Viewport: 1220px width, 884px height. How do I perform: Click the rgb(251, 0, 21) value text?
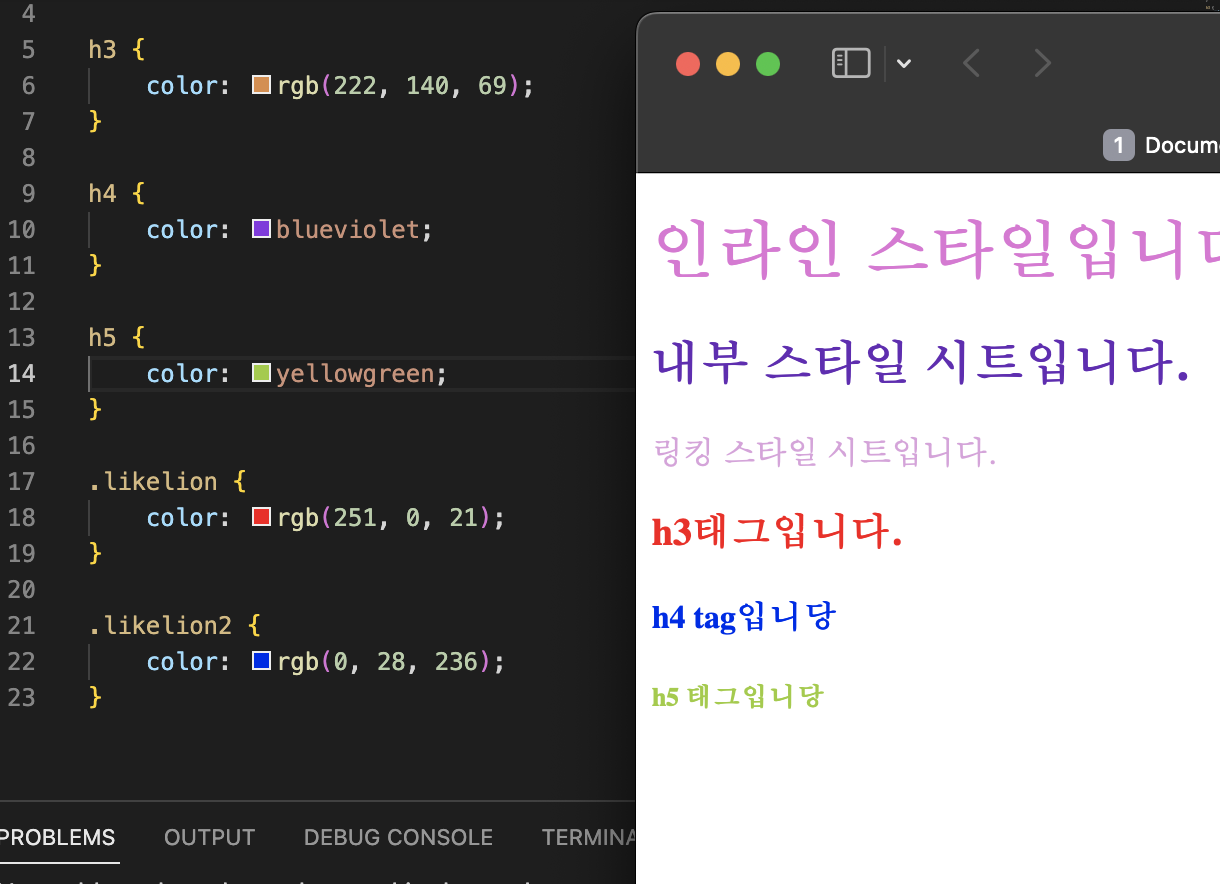pos(385,518)
